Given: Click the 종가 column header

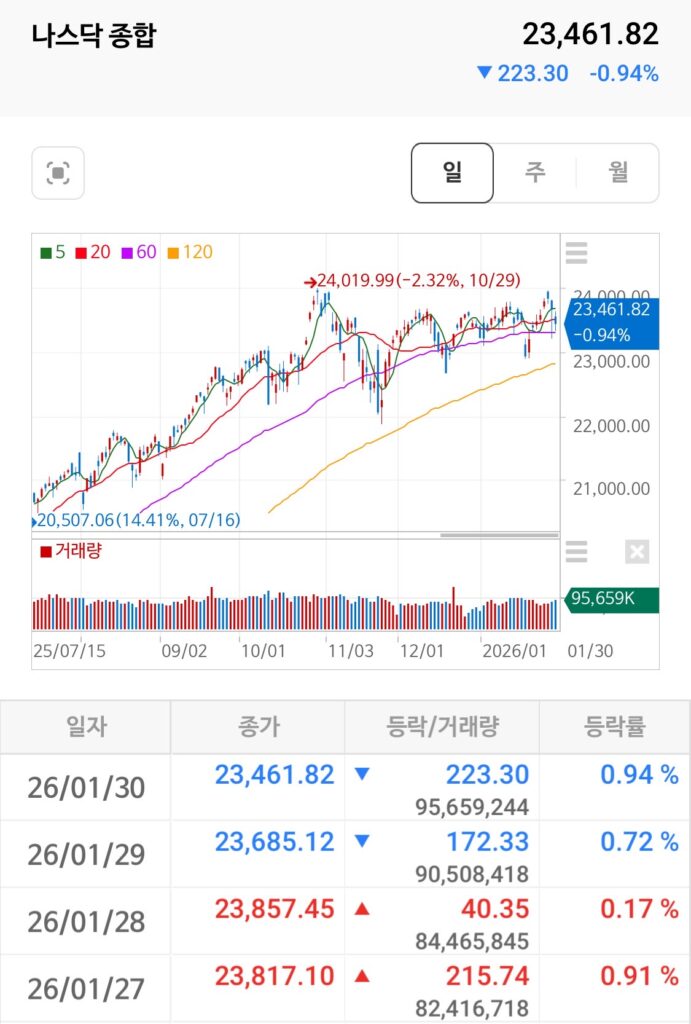Looking at the screenshot, I should 258,727.
